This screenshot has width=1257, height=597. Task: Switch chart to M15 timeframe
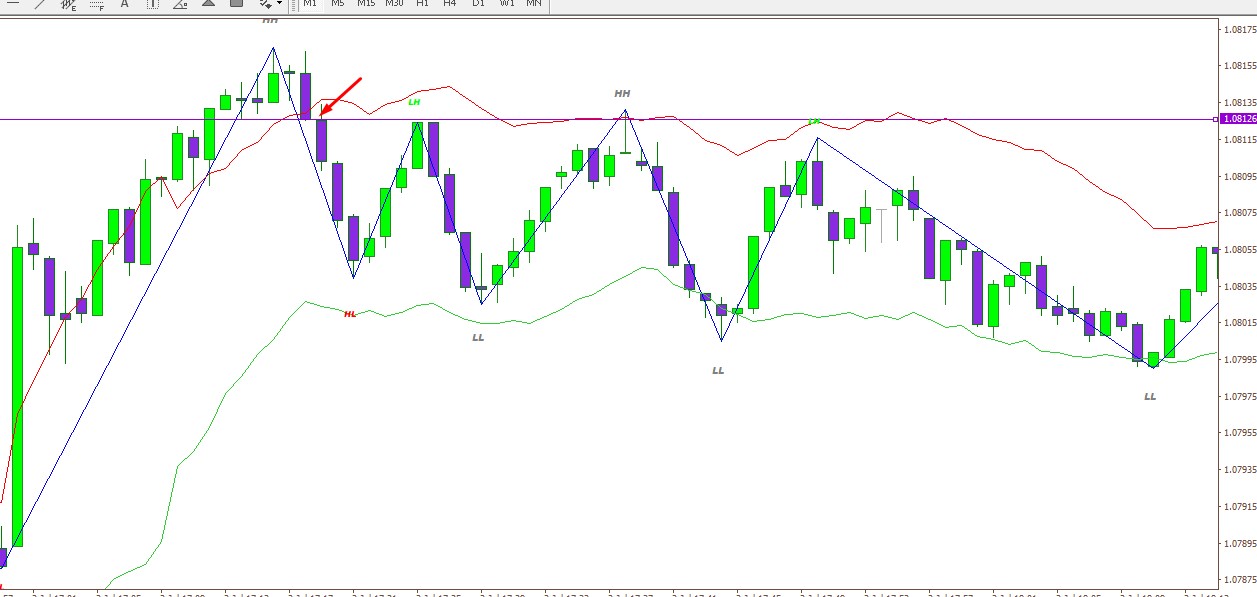coord(366,3)
